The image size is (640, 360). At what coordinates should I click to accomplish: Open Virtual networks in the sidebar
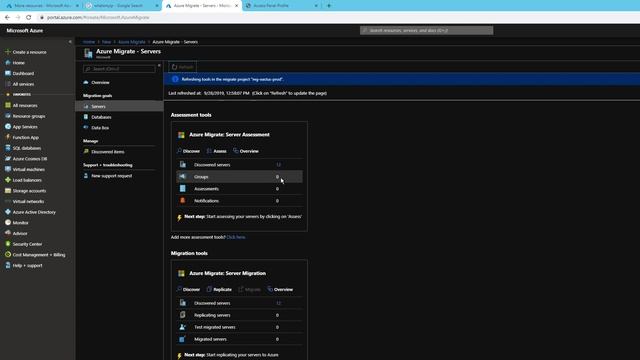[x=28, y=201]
